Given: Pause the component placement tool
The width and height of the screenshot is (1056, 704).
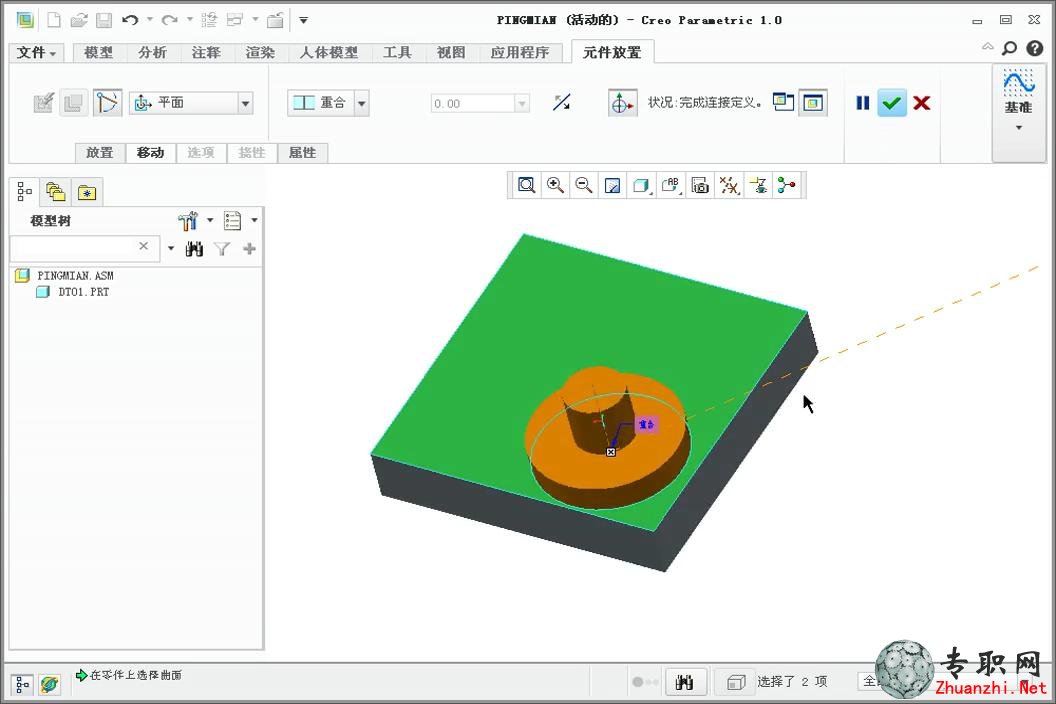Looking at the screenshot, I should click(863, 103).
